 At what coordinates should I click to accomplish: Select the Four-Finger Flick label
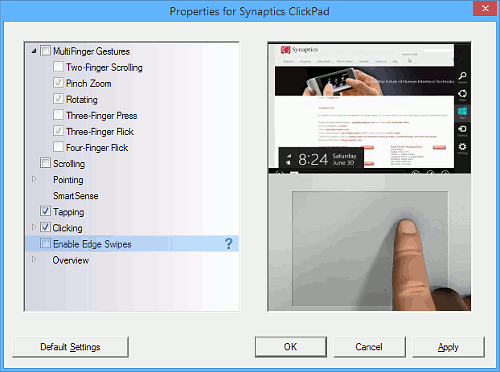tap(97, 148)
